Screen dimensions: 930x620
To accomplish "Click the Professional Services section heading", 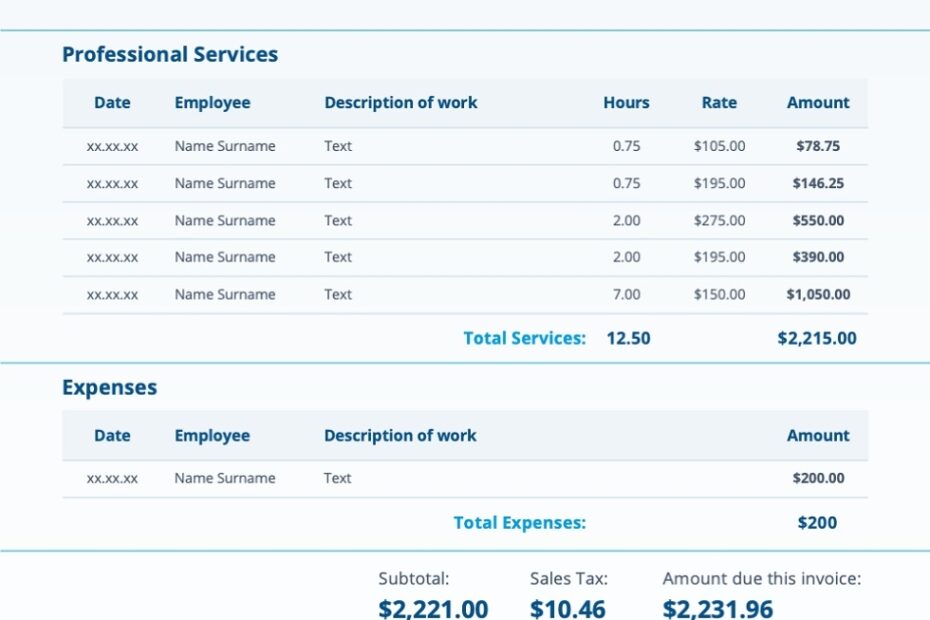I will point(170,54).
